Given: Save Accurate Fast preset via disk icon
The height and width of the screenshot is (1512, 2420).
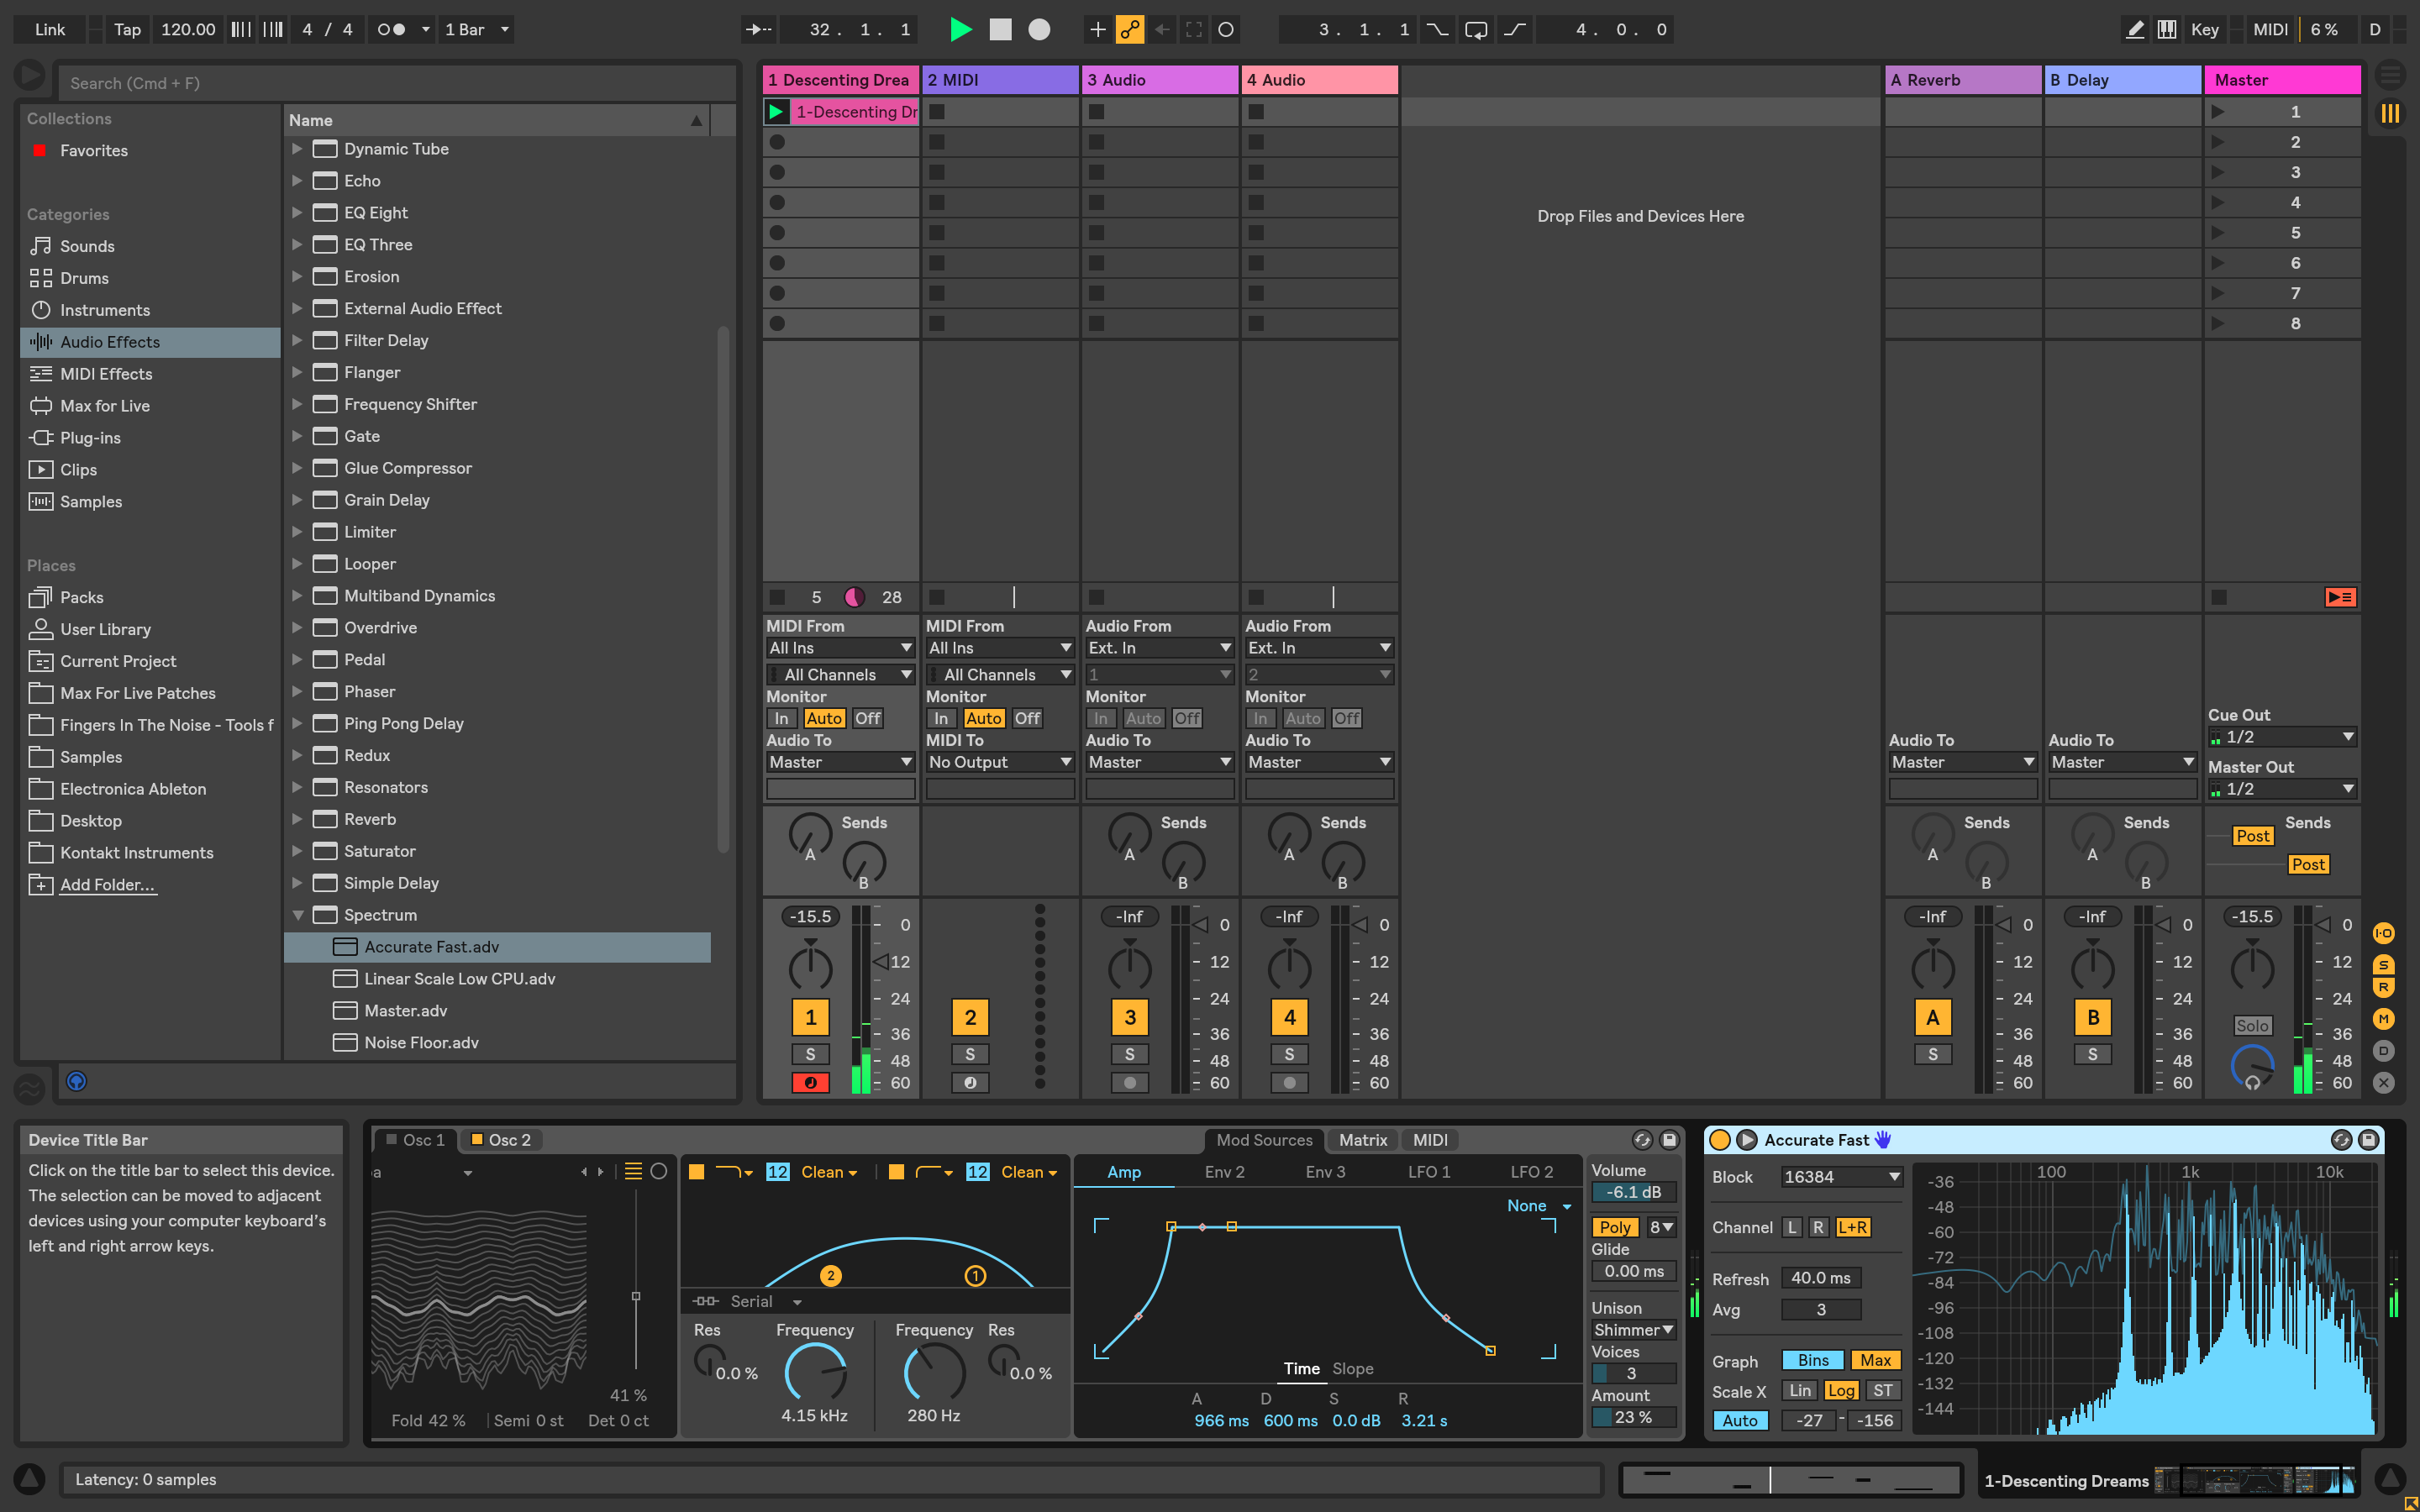Looking at the screenshot, I should [2367, 1140].
